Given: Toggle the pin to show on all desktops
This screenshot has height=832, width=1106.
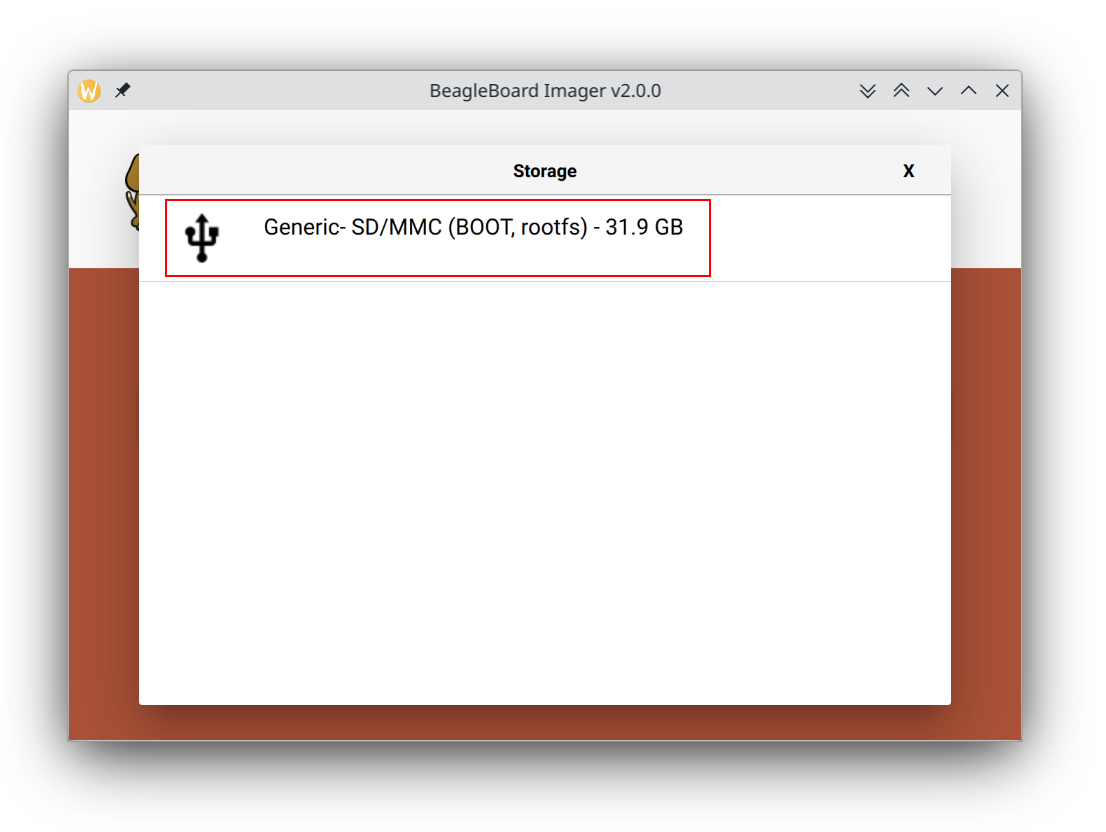Looking at the screenshot, I should click(122, 91).
